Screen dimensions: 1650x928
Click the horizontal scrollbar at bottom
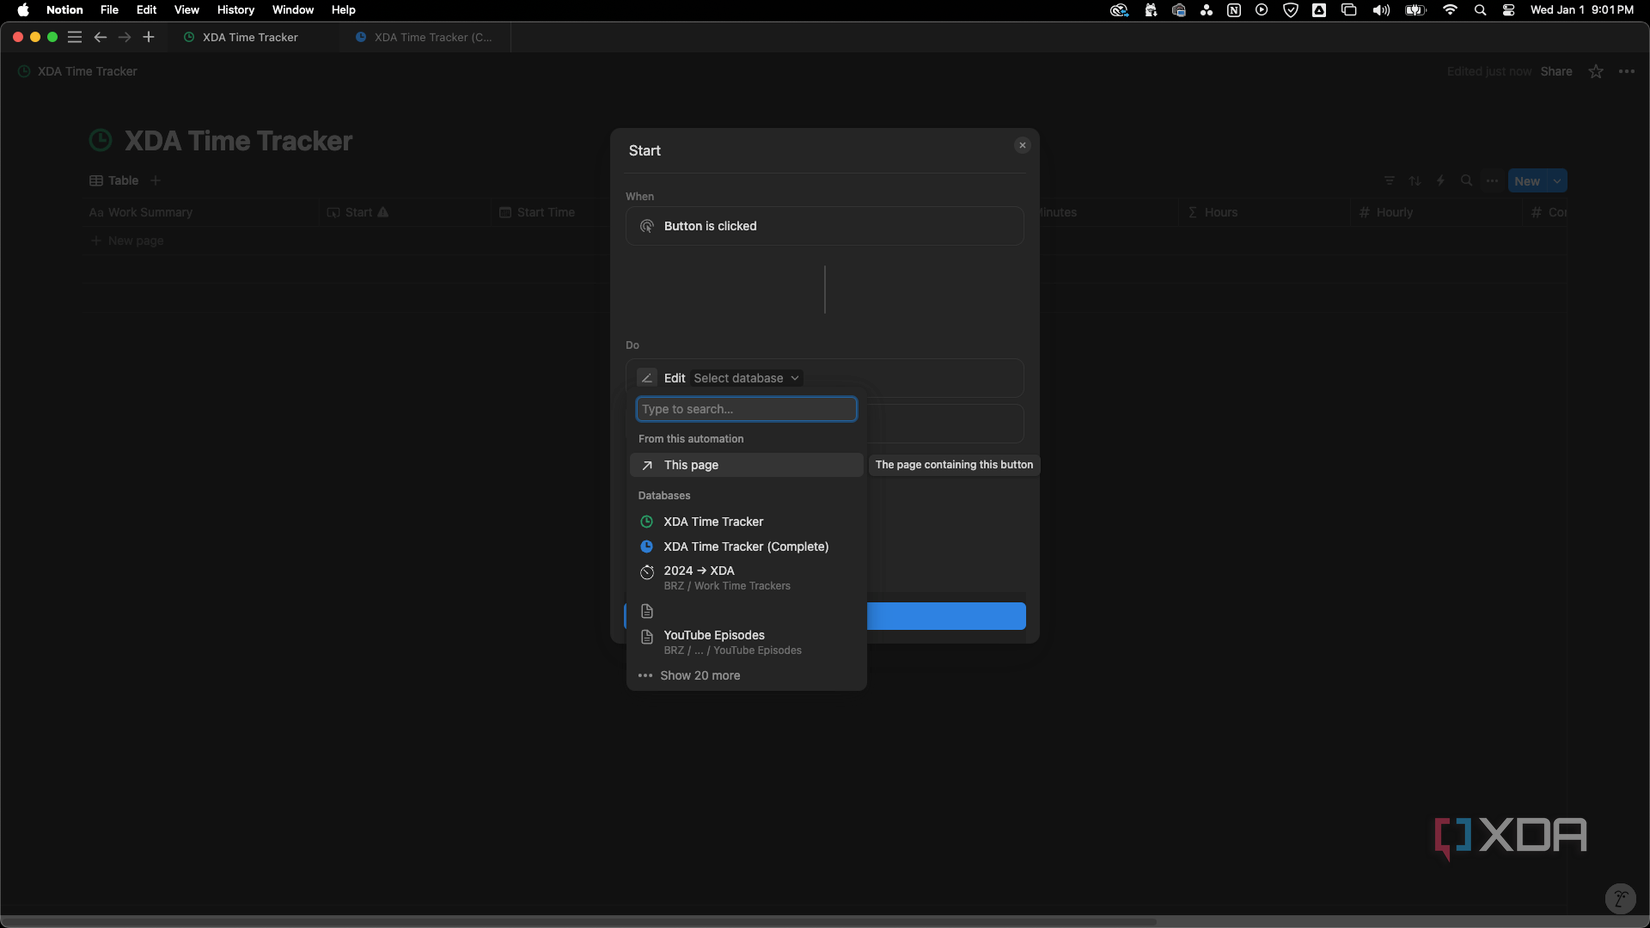pos(578,921)
